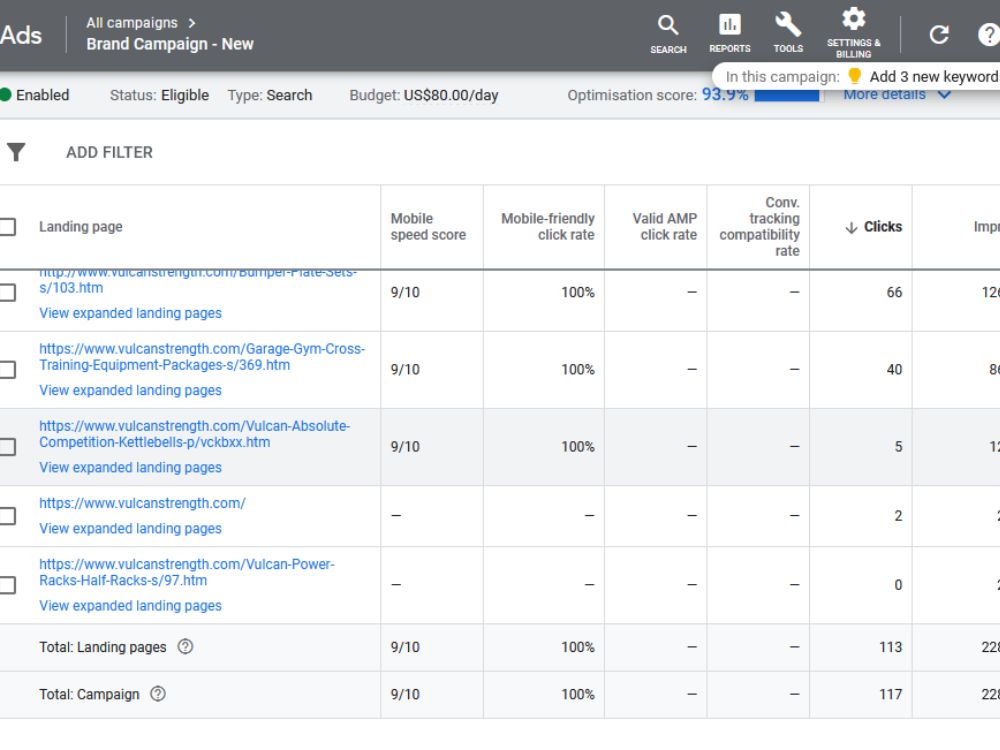The height and width of the screenshot is (750, 1000).
Task: Click the filter funnel icon
Action: [x=16, y=152]
